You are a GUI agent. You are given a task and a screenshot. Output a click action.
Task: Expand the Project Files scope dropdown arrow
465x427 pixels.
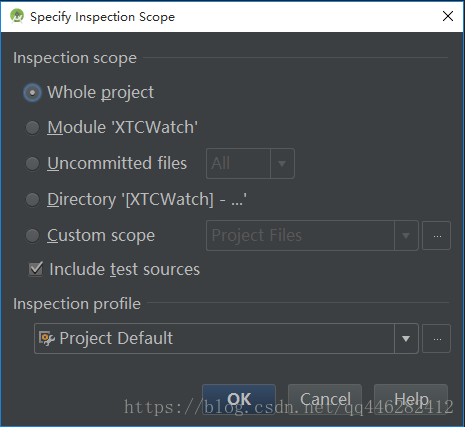pos(406,236)
